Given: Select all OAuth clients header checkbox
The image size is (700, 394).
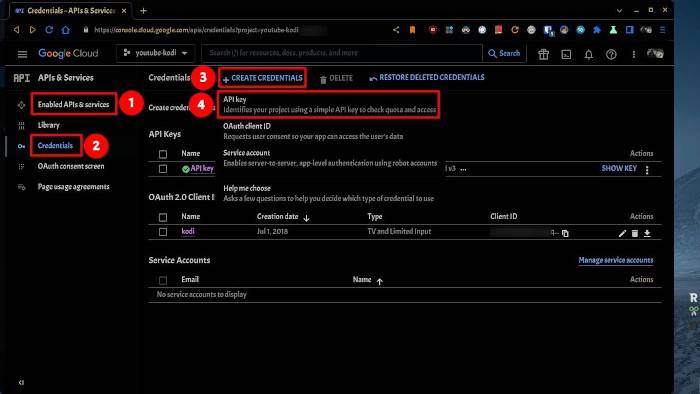Looking at the screenshot, I should [x=163, y=217].
